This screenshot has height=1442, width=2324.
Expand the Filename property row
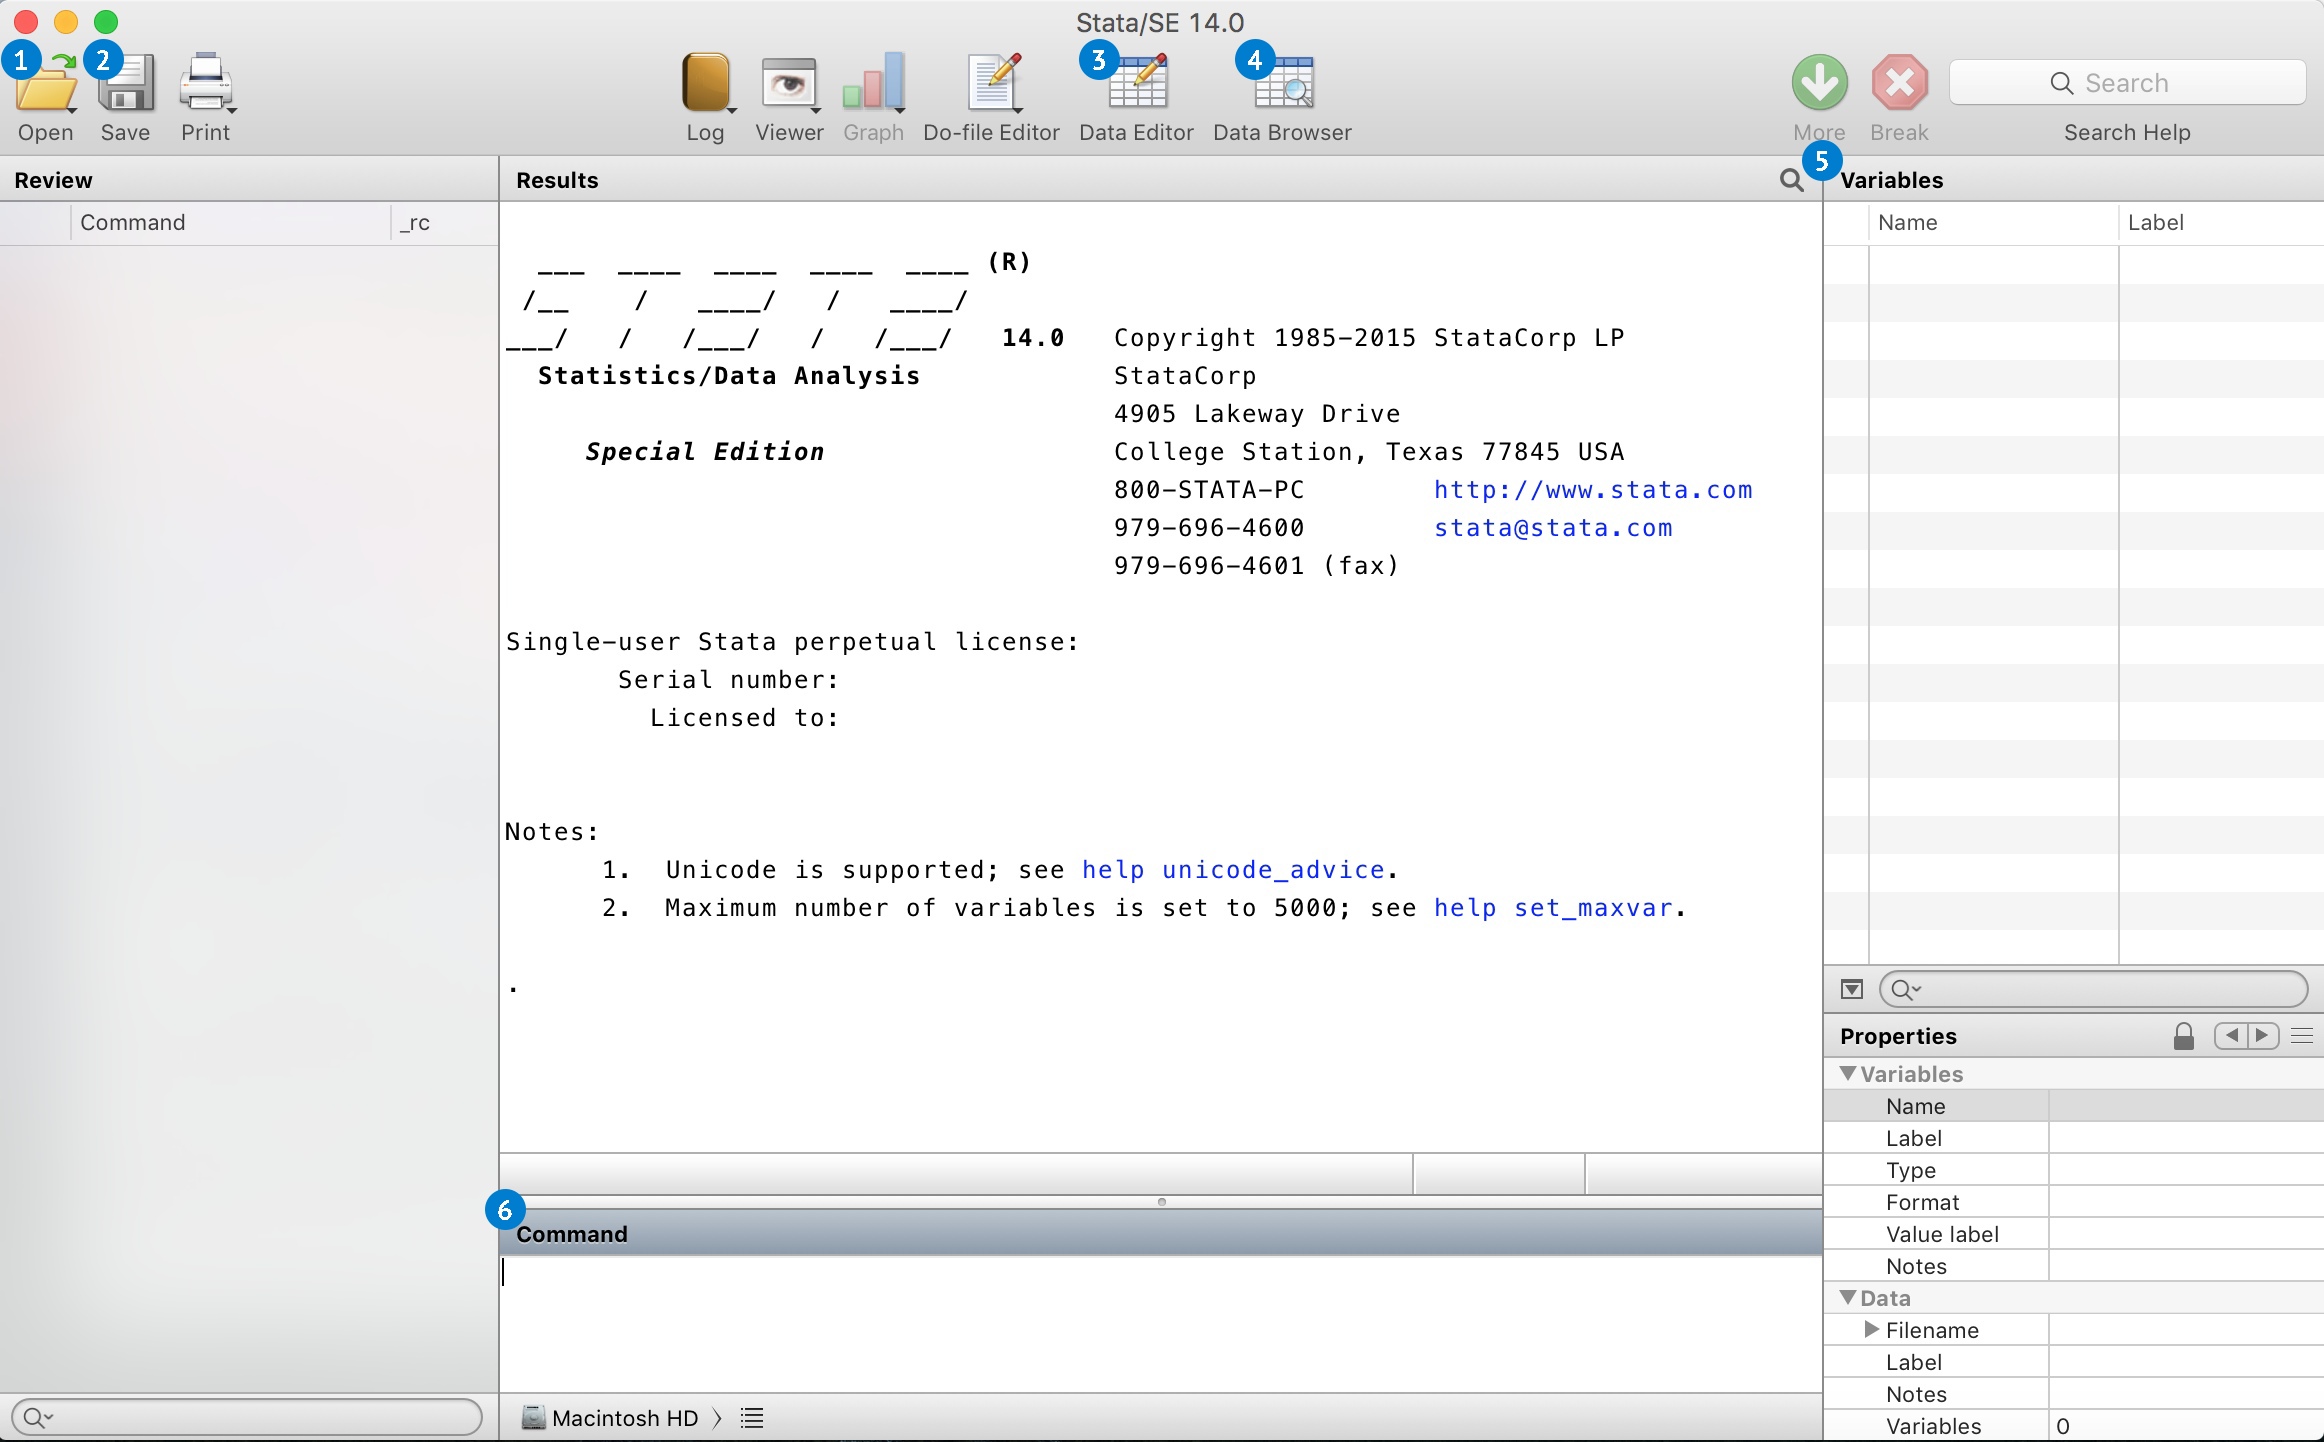point(1871,1329)
